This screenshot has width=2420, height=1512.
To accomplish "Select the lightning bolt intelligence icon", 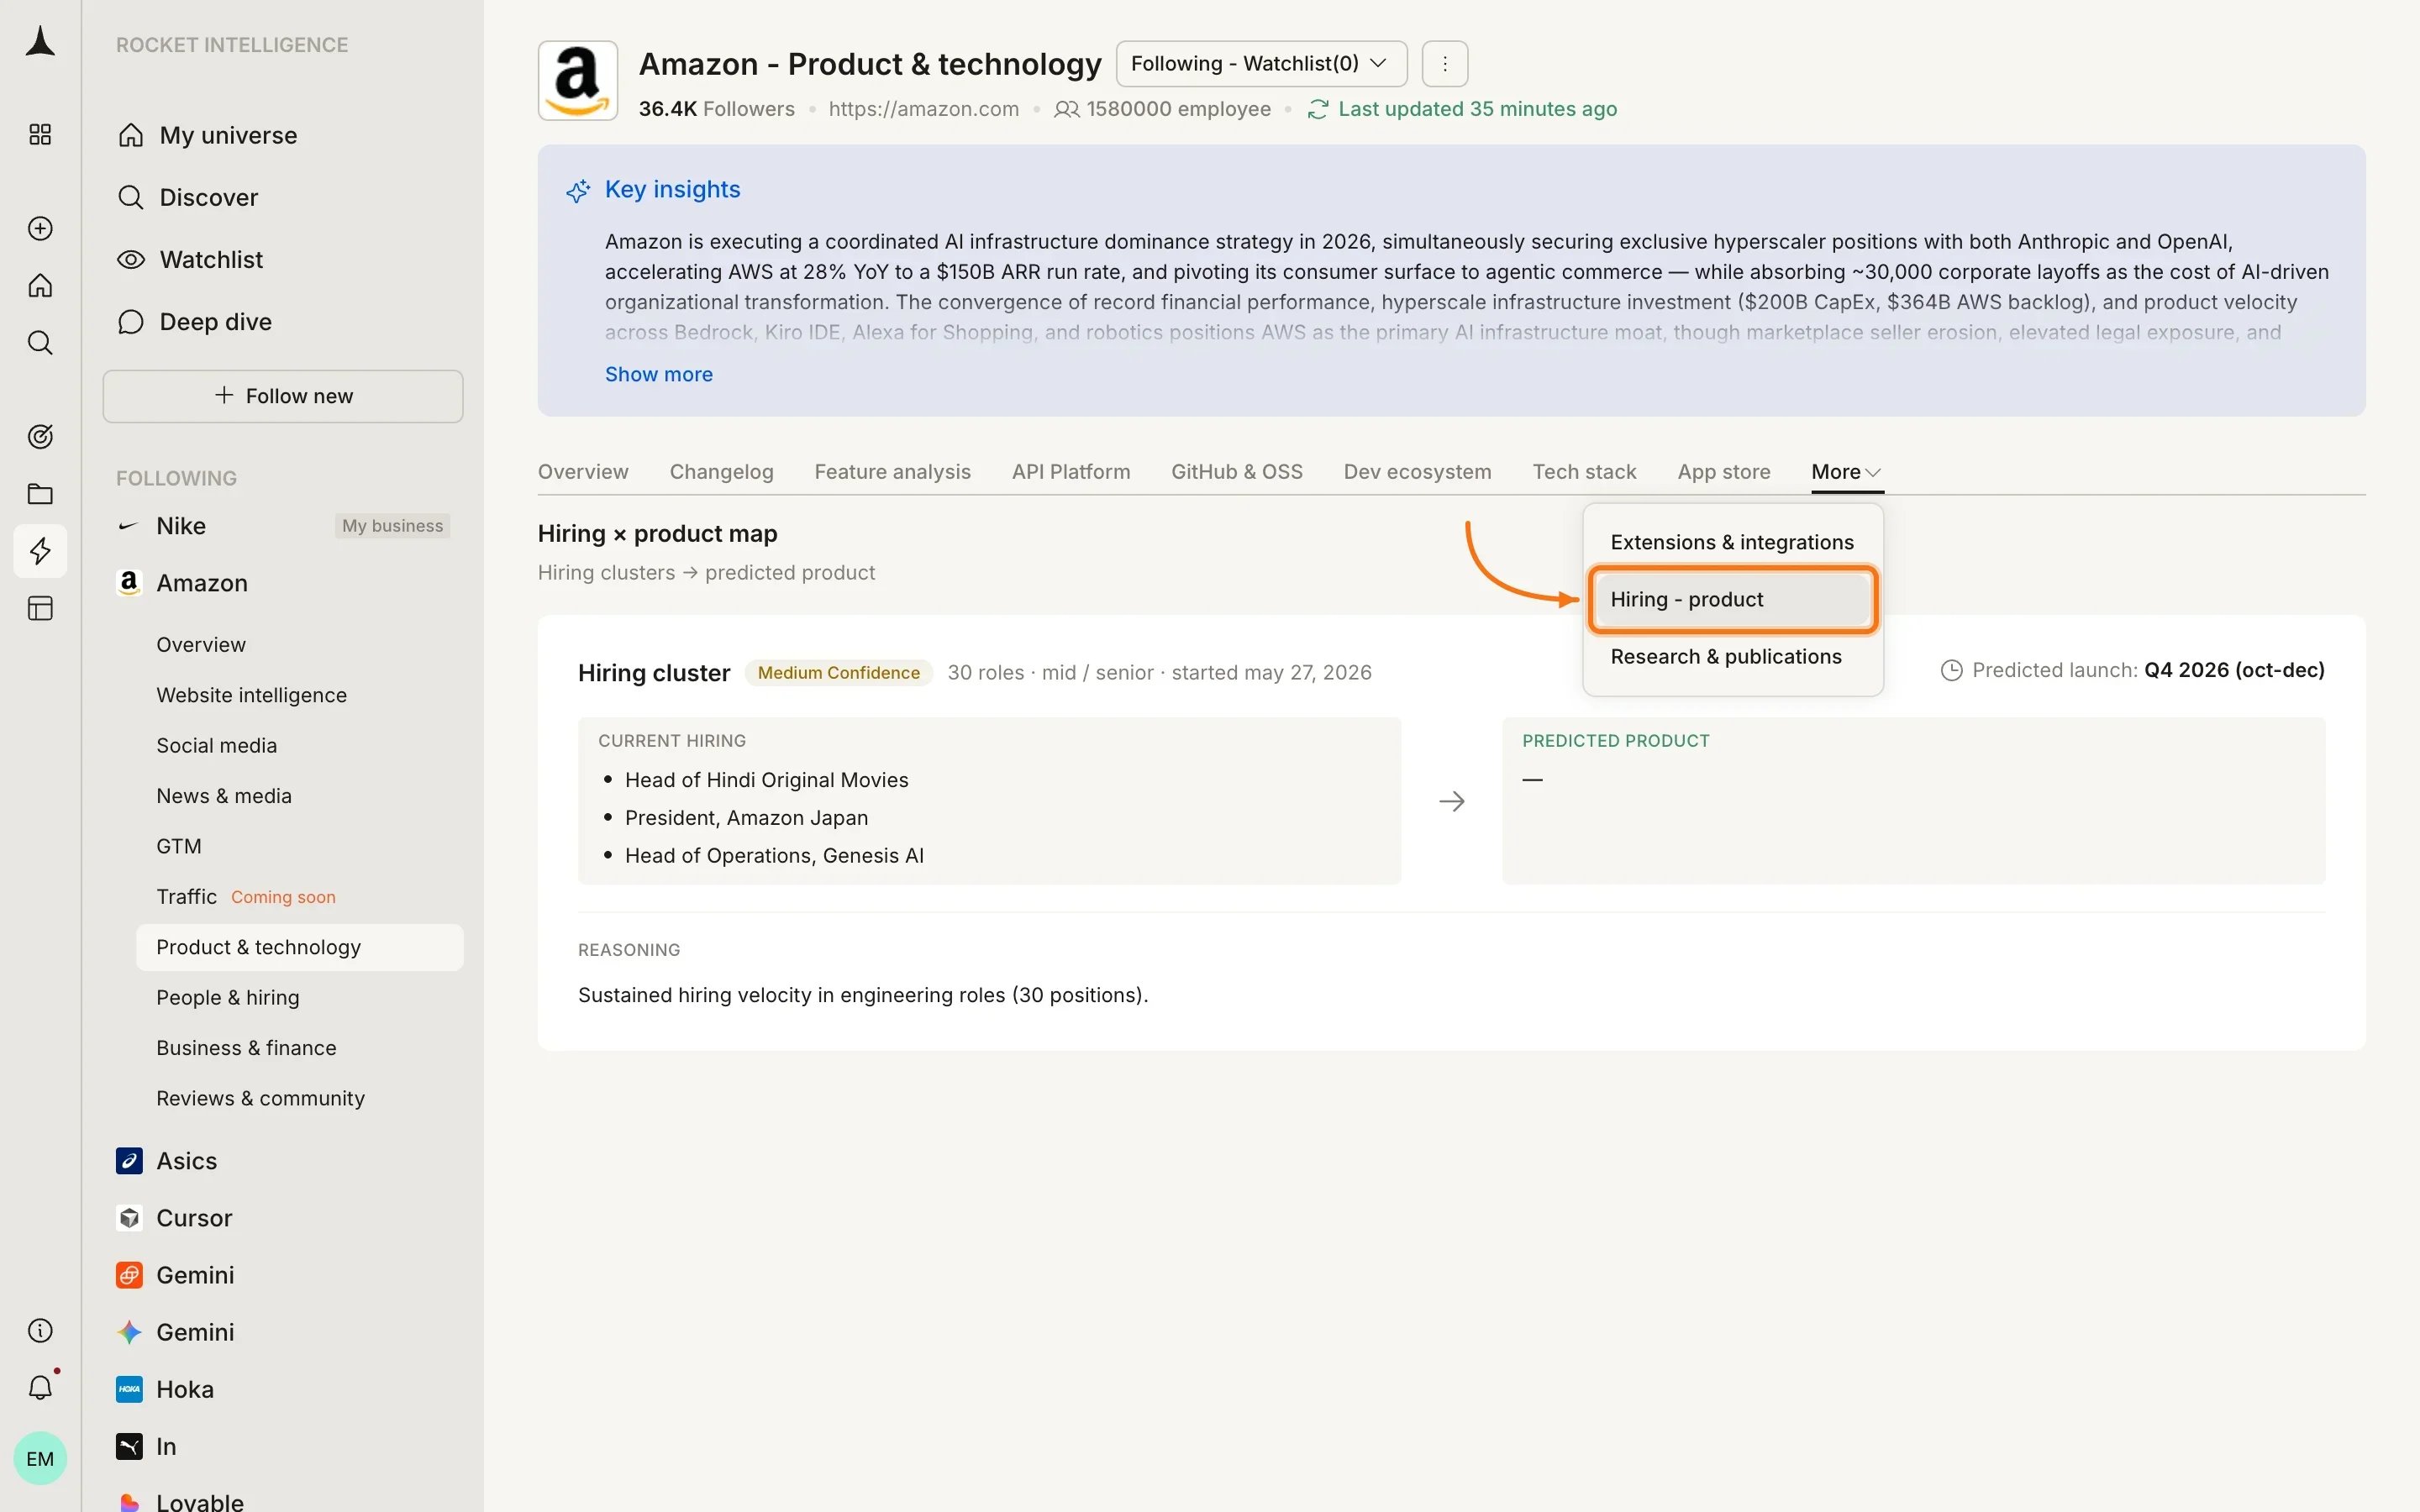I will (40, 551).
